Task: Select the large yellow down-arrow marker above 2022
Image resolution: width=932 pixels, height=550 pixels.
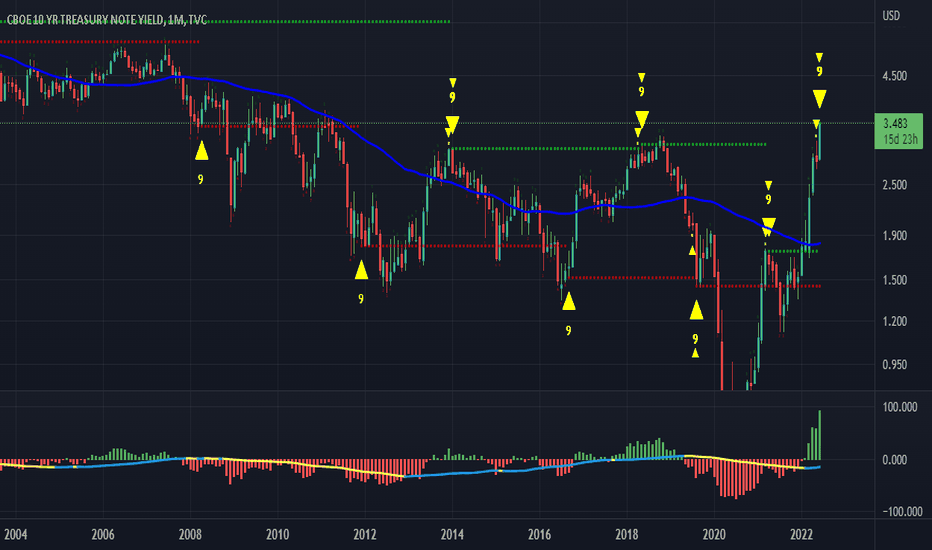Action: click(820, 99)
